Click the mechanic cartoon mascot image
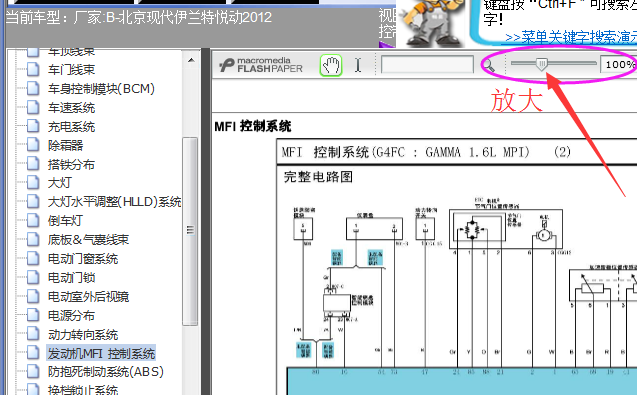This screenshot has width=637, height=395. pos(431,23)
